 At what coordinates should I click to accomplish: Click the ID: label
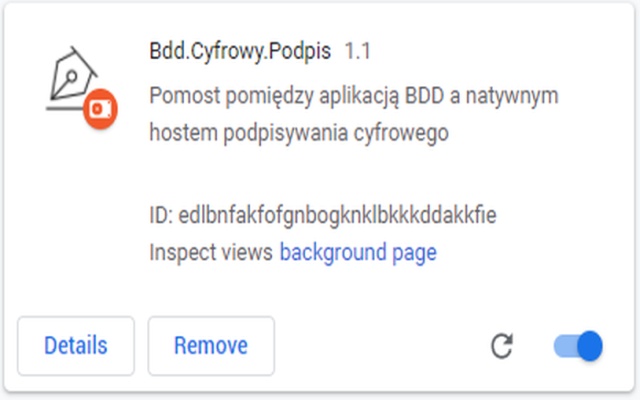coord(163,215)
